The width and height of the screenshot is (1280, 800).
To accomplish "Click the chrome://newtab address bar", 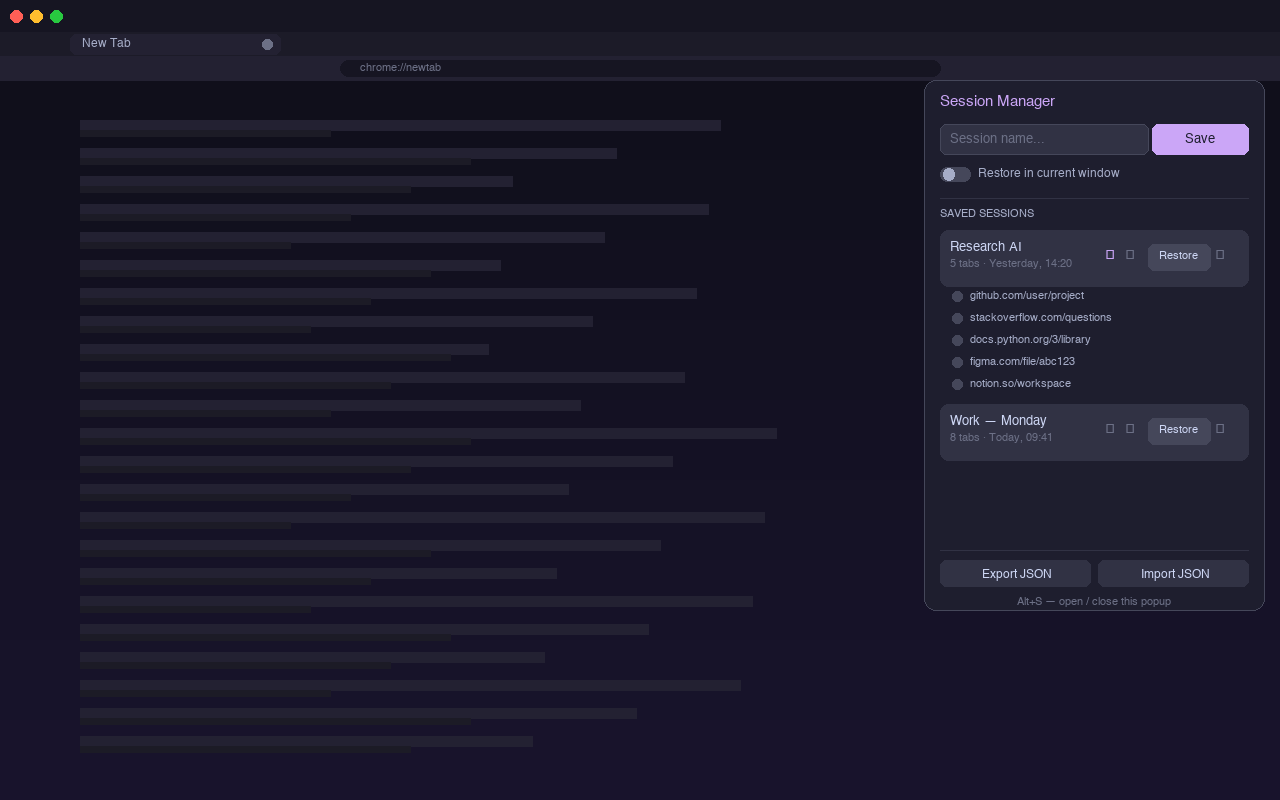I will (640, 68).
